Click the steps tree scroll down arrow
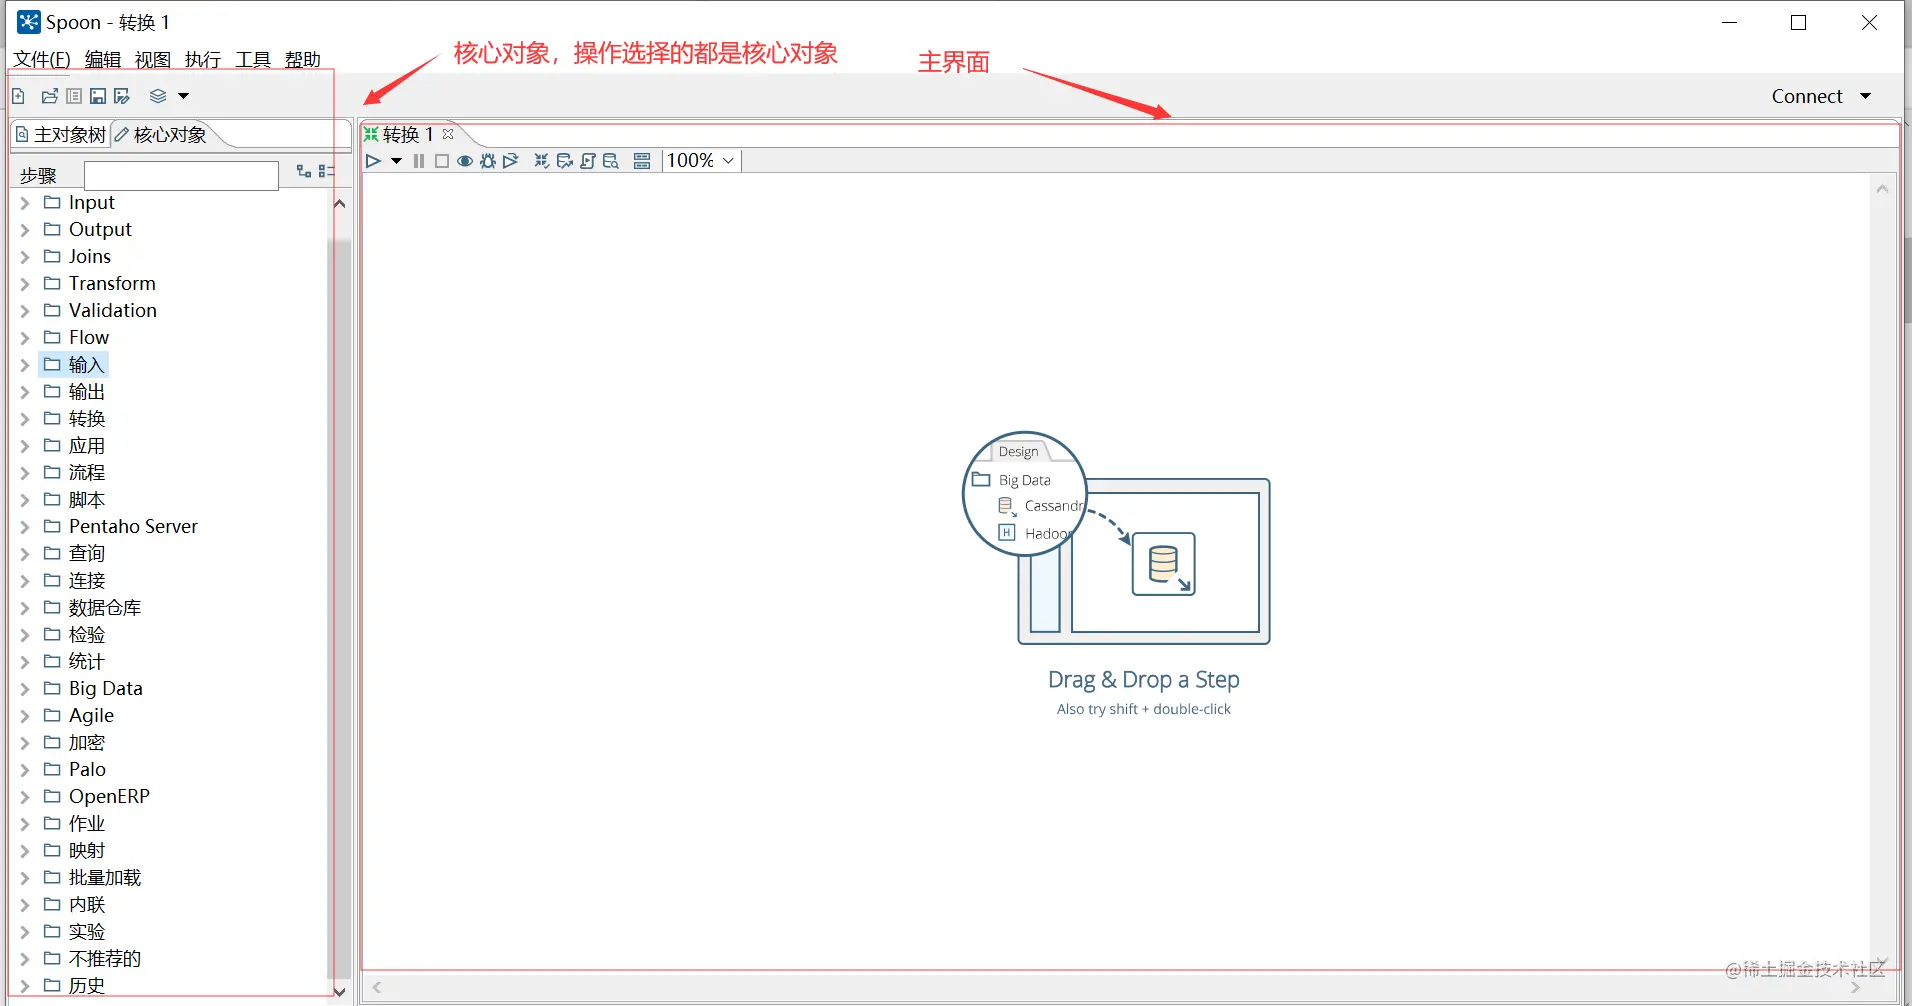Viewport: 1912px width, 1006px height. [339, 992]
